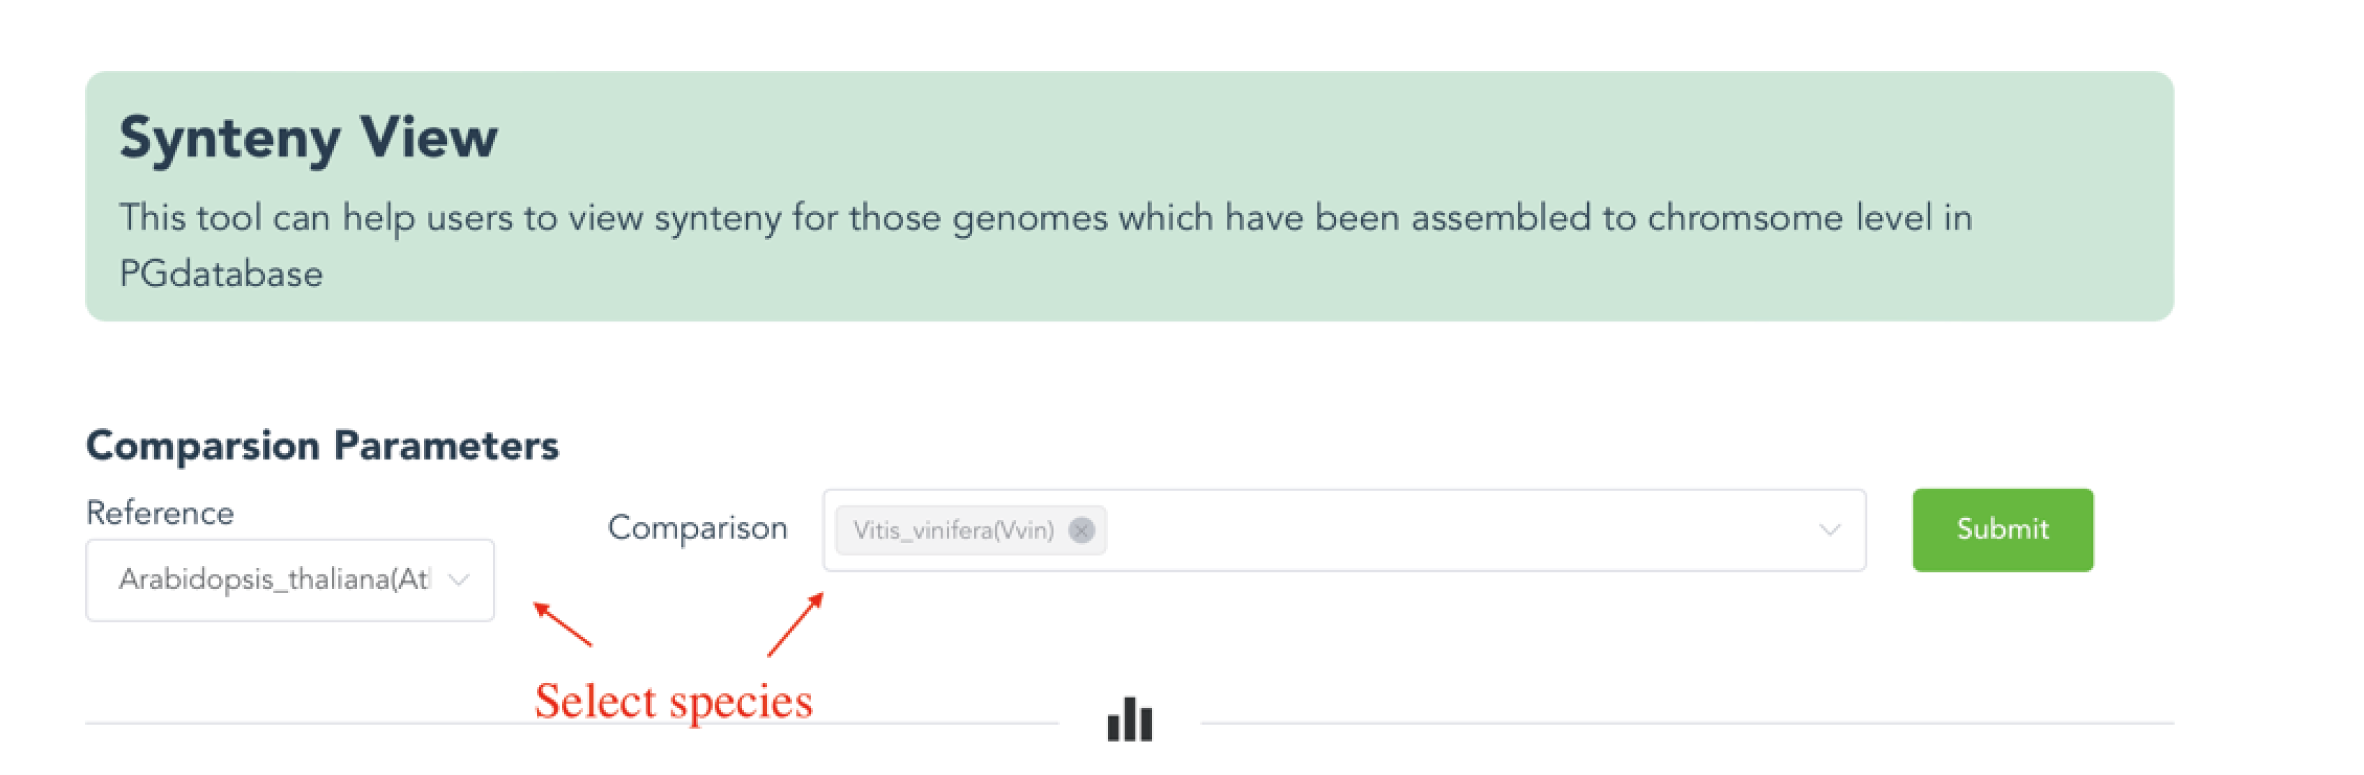Click the red arrow pointing to Comparison field
Image resolution: width=2364 pixels, height=775 pixels.
(x=795, y=625)
